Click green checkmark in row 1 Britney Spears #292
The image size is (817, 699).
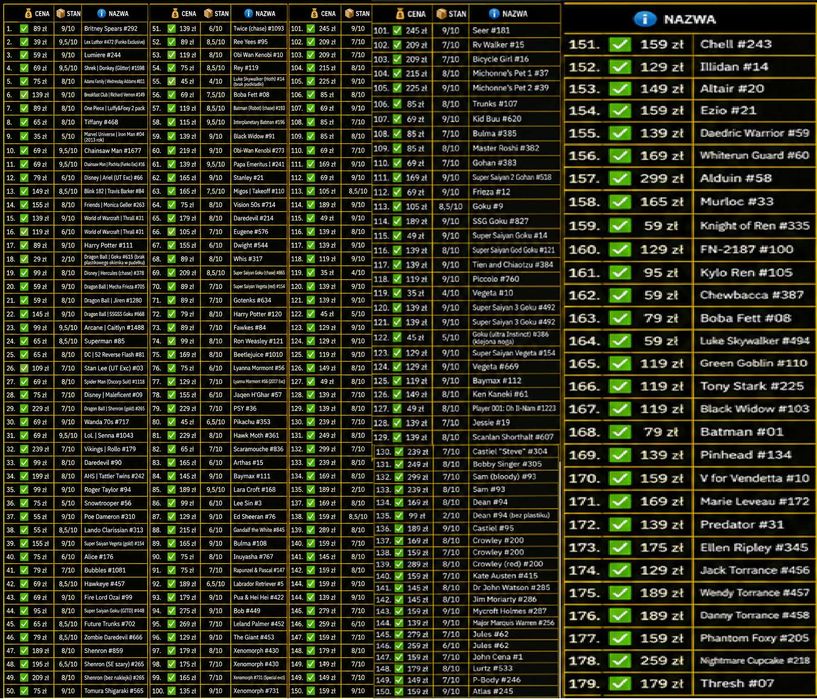tap(24, 29)
